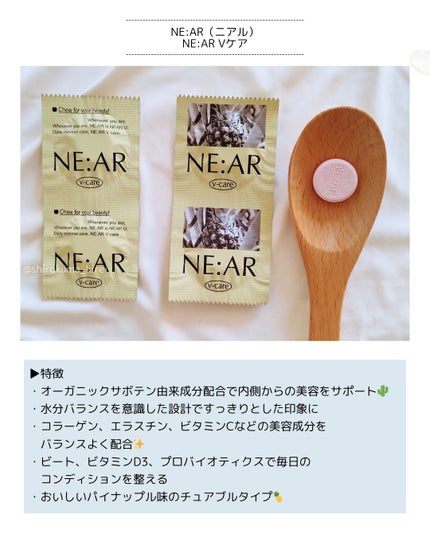Click the bullet about オーガニックサボテン由来成分

(210, 391)
